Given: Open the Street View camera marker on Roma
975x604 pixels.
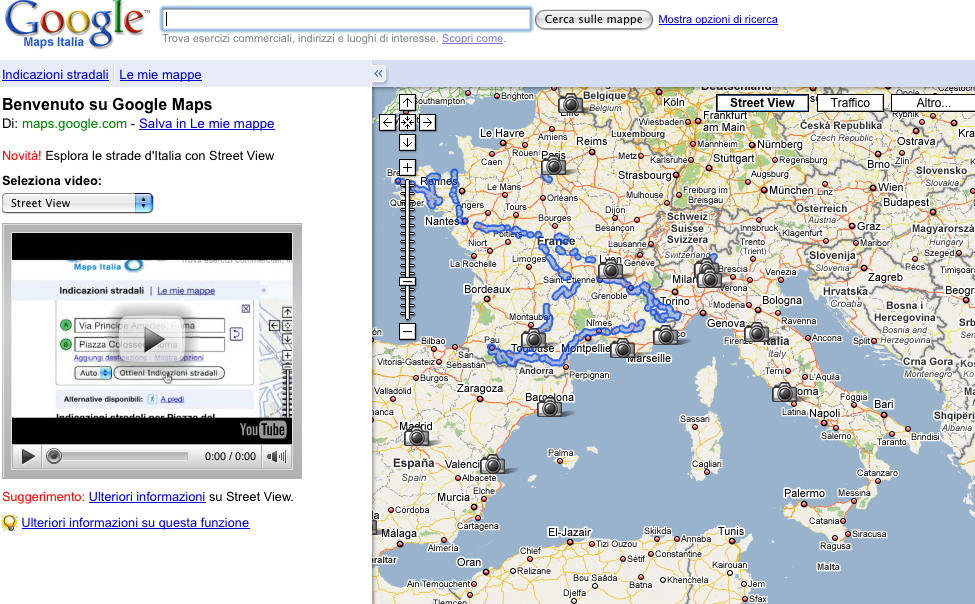Looking at the screenshot, I should pos(784,393).
